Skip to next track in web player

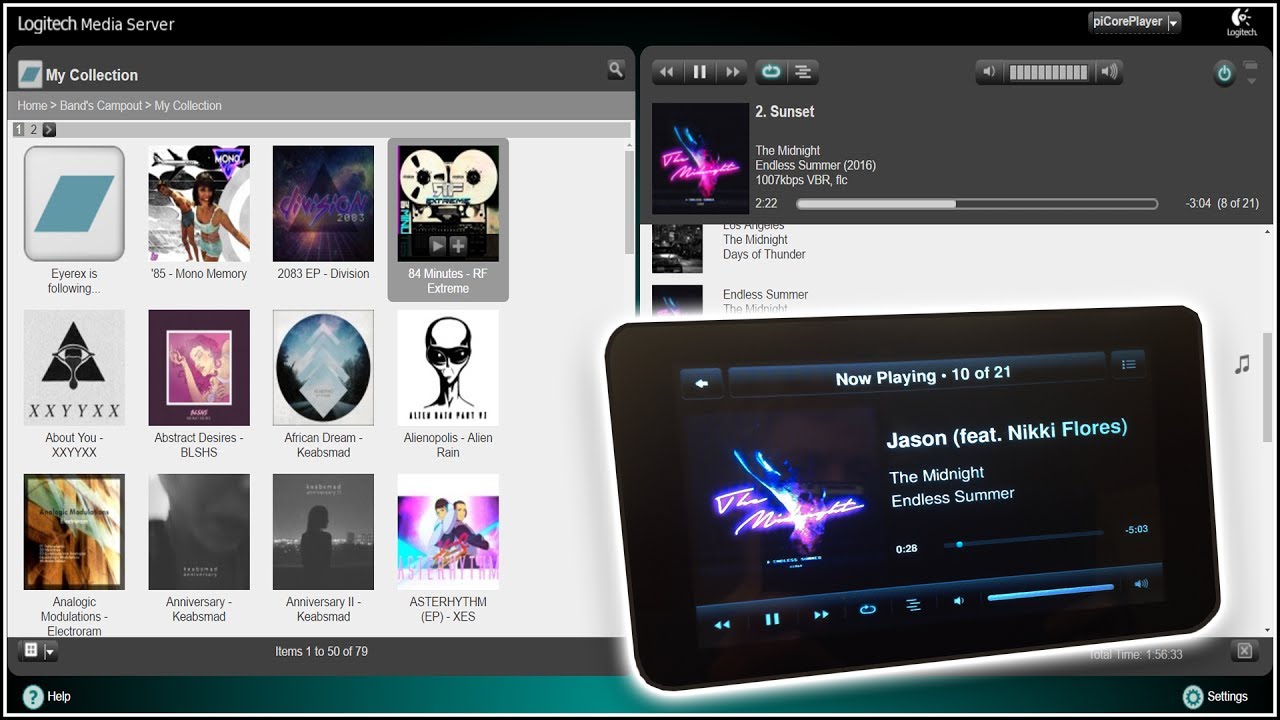[732, 72]
